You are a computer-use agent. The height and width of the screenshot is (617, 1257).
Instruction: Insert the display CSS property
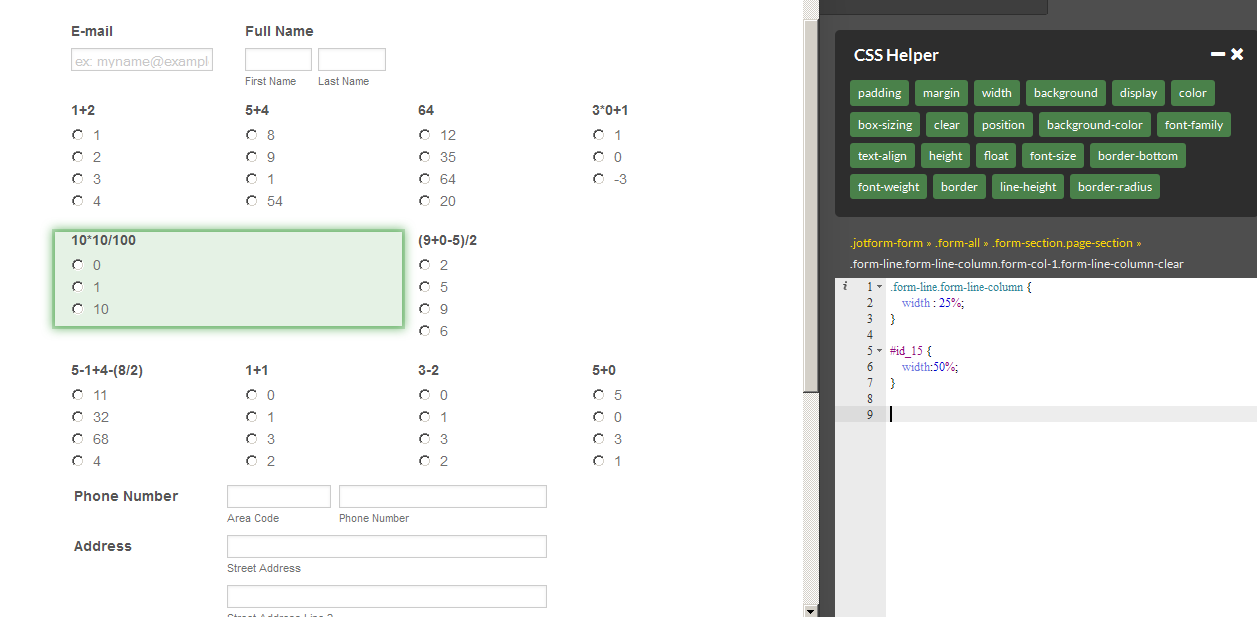[1138, 93]
